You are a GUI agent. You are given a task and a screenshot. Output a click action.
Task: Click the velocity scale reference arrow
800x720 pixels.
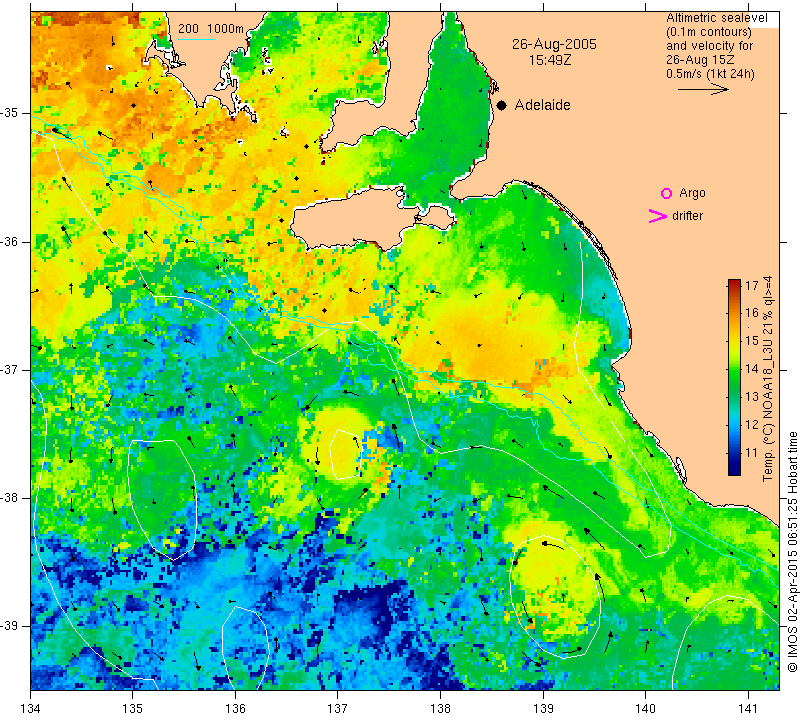click(703, 89)
